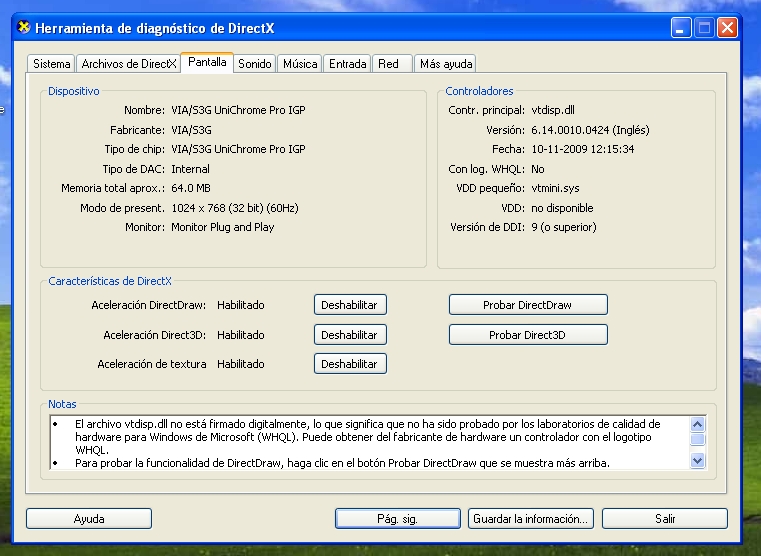This screenshot has height=556, width=761.
Task: Click Guardar la información button
Action: 530,519
